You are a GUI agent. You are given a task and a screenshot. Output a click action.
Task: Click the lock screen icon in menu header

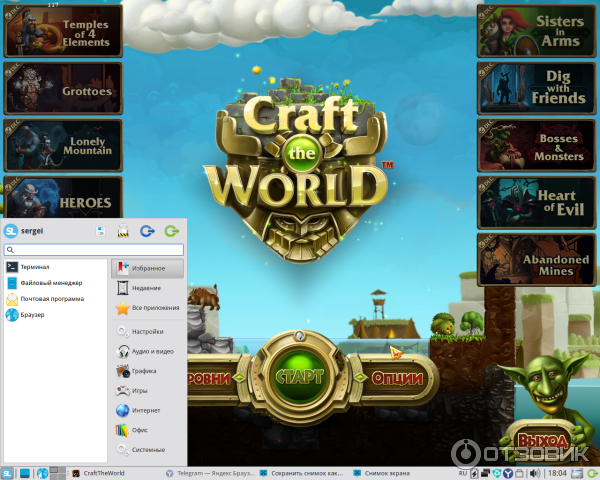[x=123, y=232]
